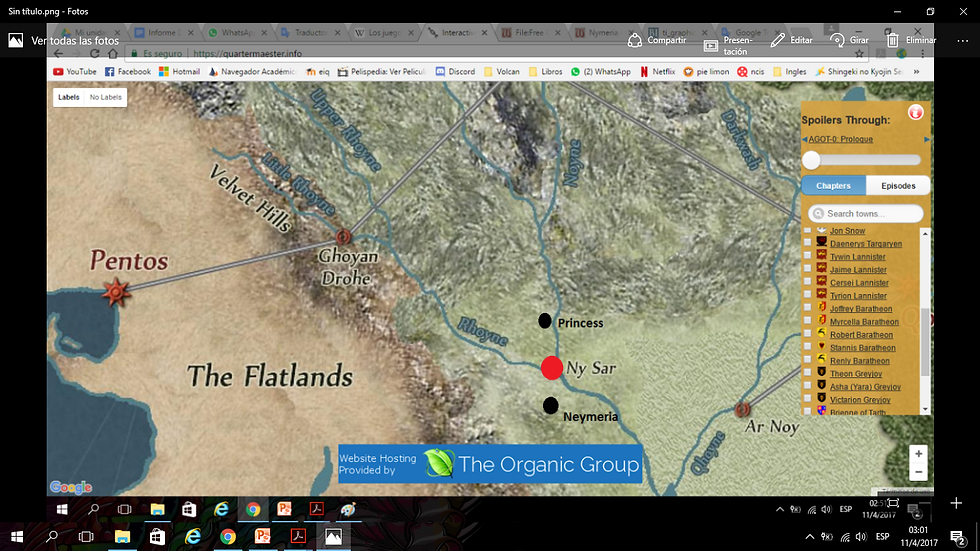Click the red Ny Sar dot
The width and height of the screenshot is (980, 551).
click(552, 368)
